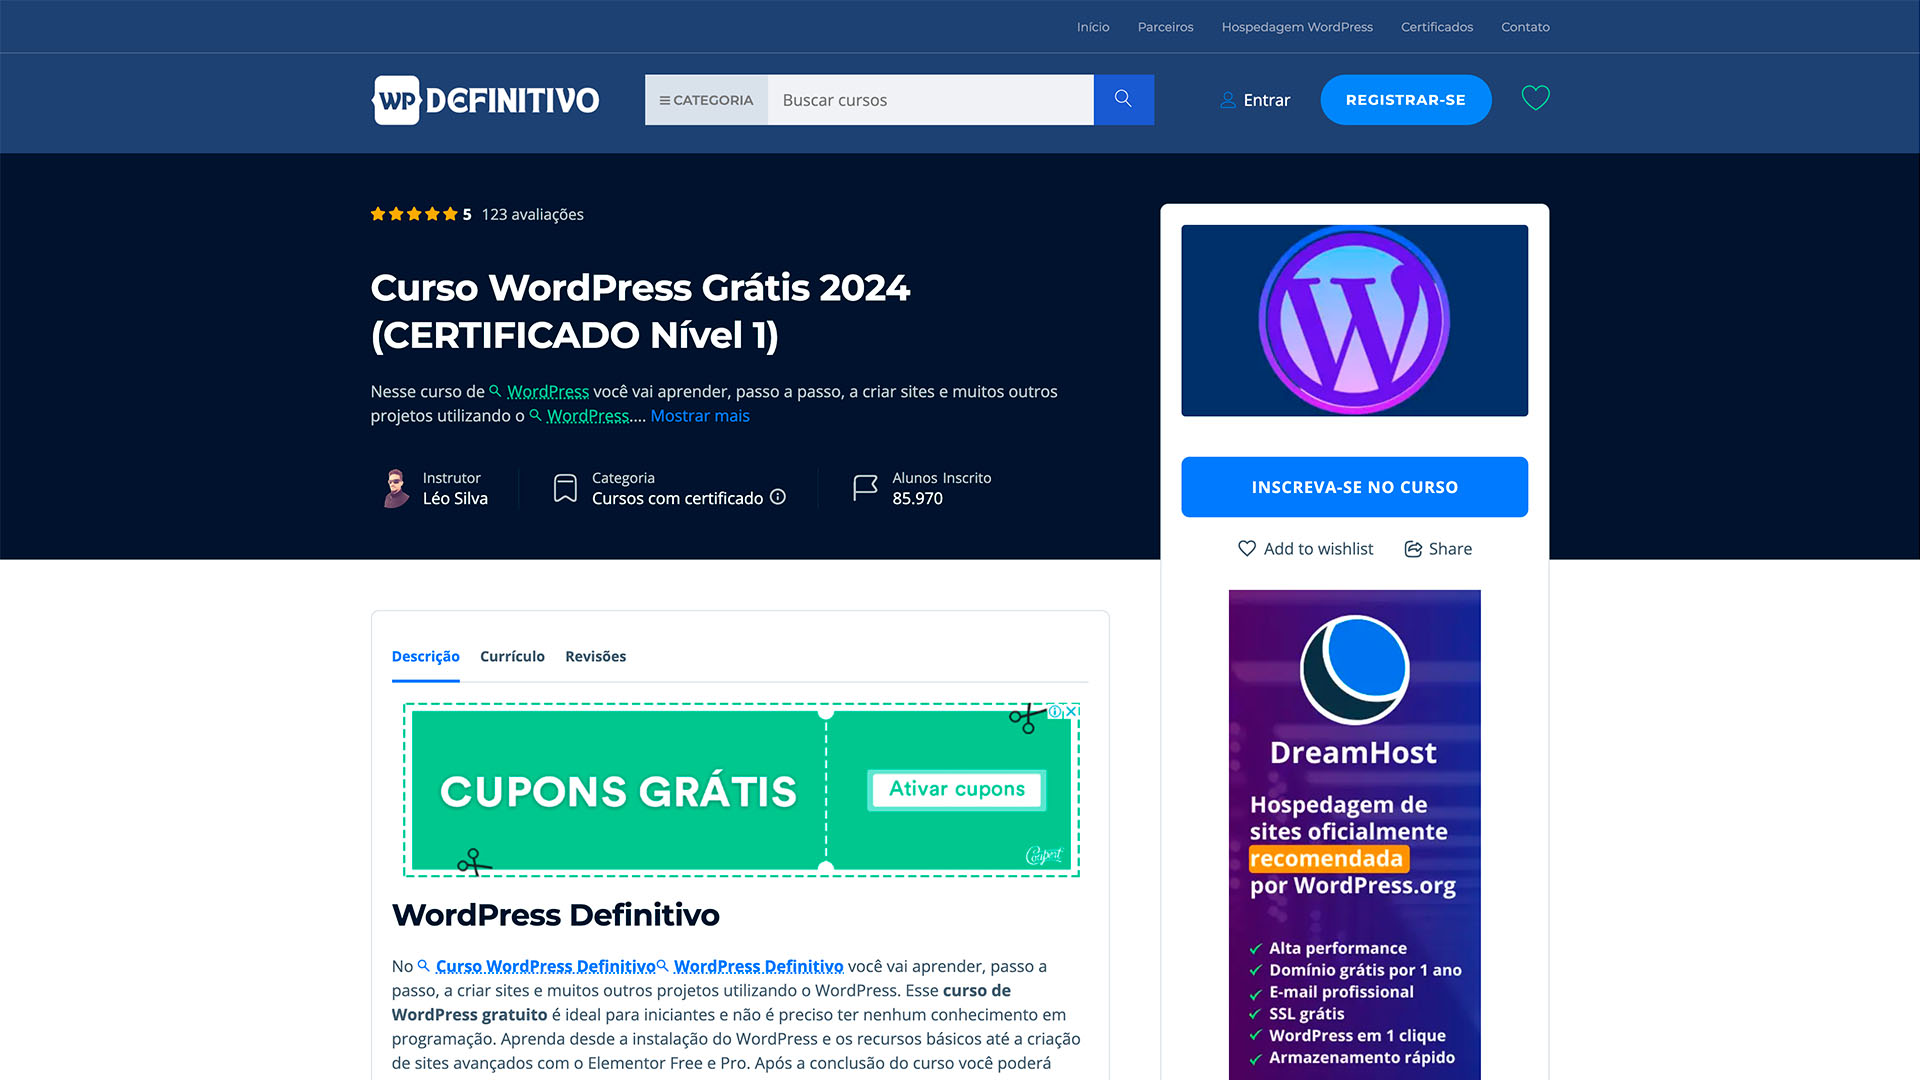The width and height of the screenshot is (1920, 1080).
Task: Click the user icon beside Entrar
Action: click(x=1228, y=100)
